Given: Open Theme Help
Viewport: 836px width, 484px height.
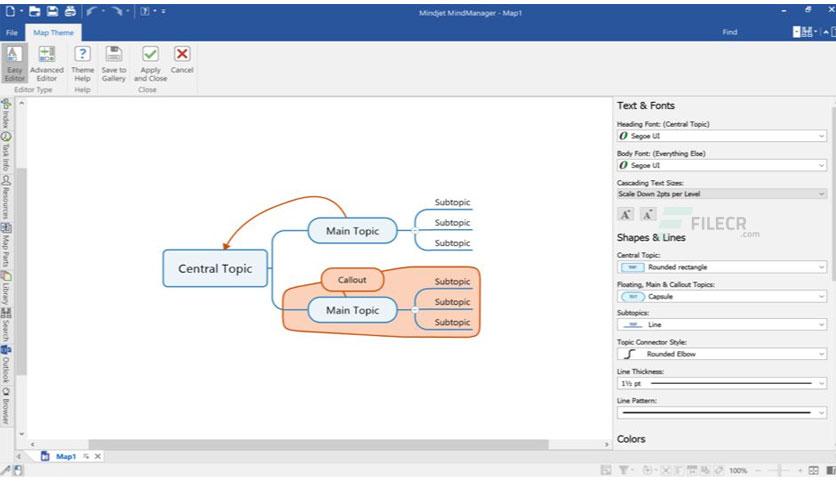Looking at the screenshot, I should 82,63.
